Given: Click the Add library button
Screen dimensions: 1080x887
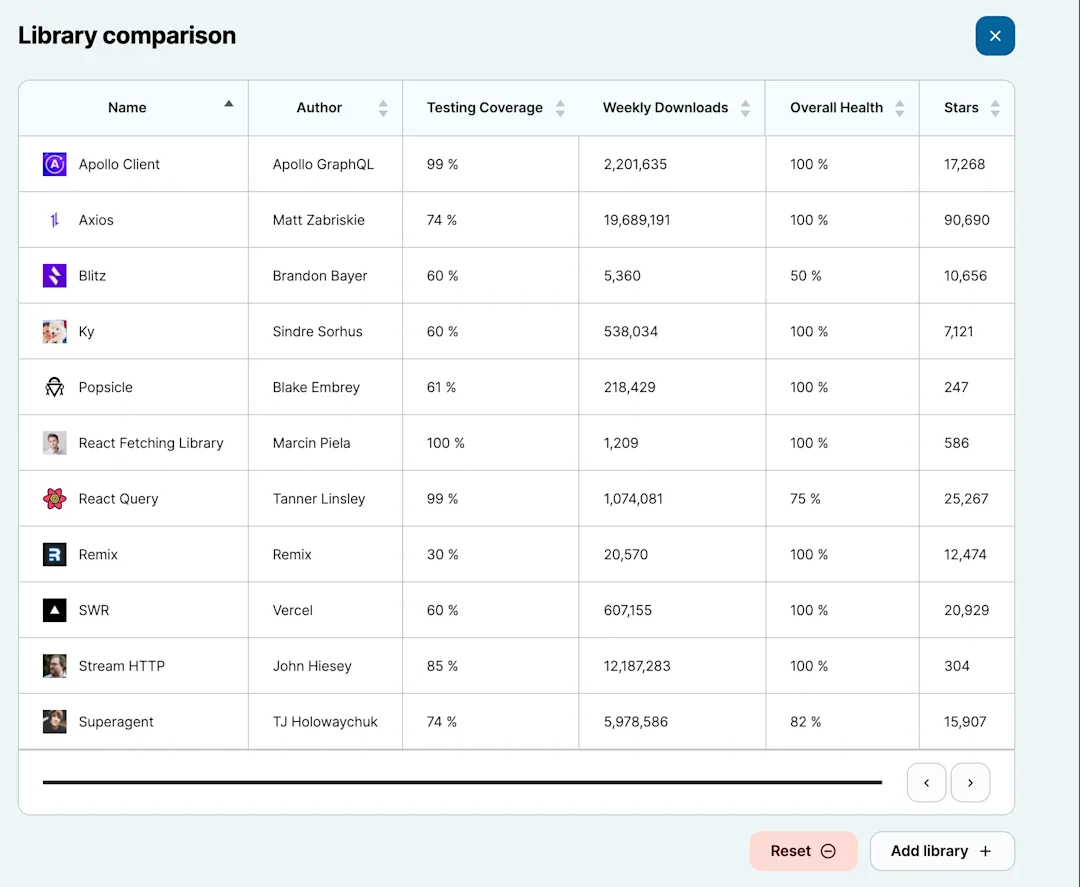Looking at the screenshot, I should (942, 851).
